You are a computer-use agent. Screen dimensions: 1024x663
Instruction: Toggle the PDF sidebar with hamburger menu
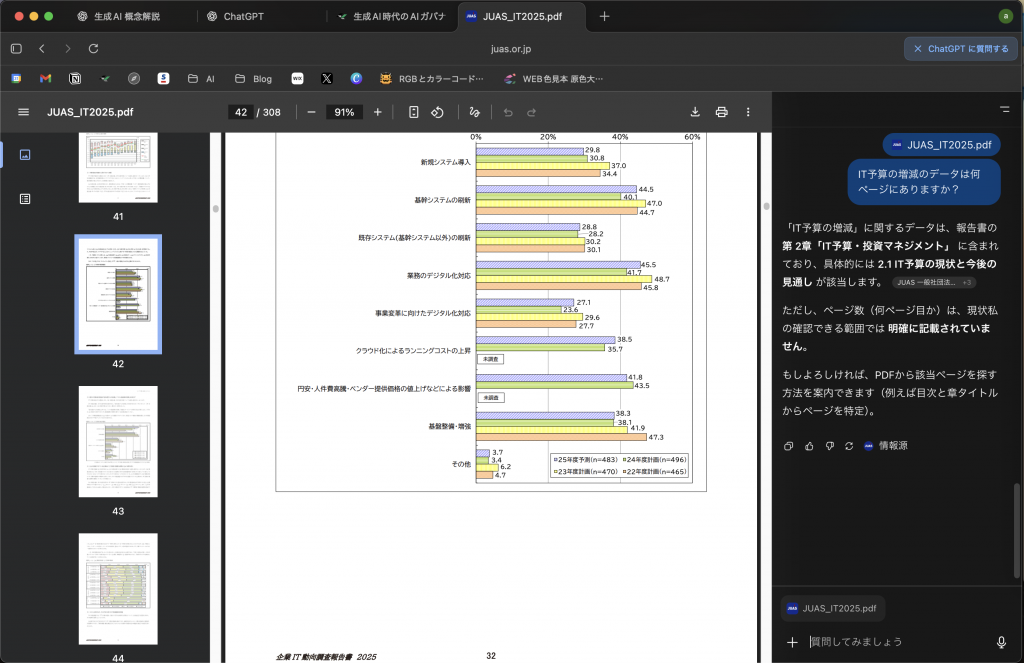pos(24,112)
